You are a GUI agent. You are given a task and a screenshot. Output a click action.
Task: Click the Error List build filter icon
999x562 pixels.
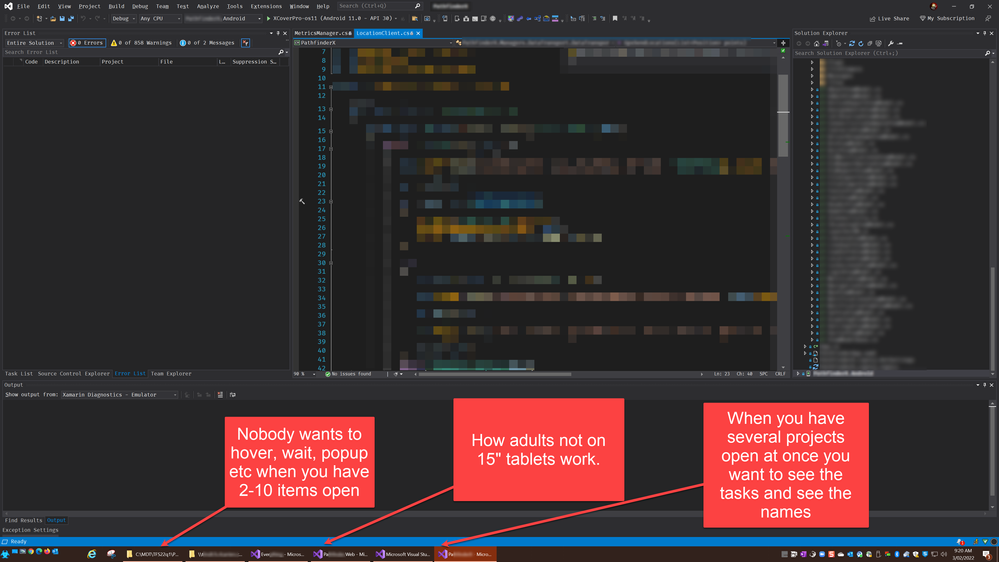pos(245,43)
